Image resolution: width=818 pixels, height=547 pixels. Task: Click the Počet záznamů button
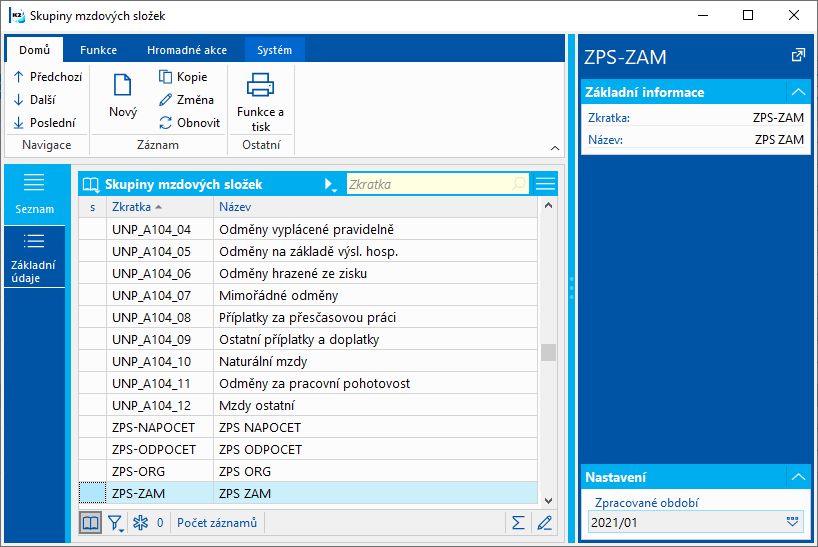click(216, 522)
